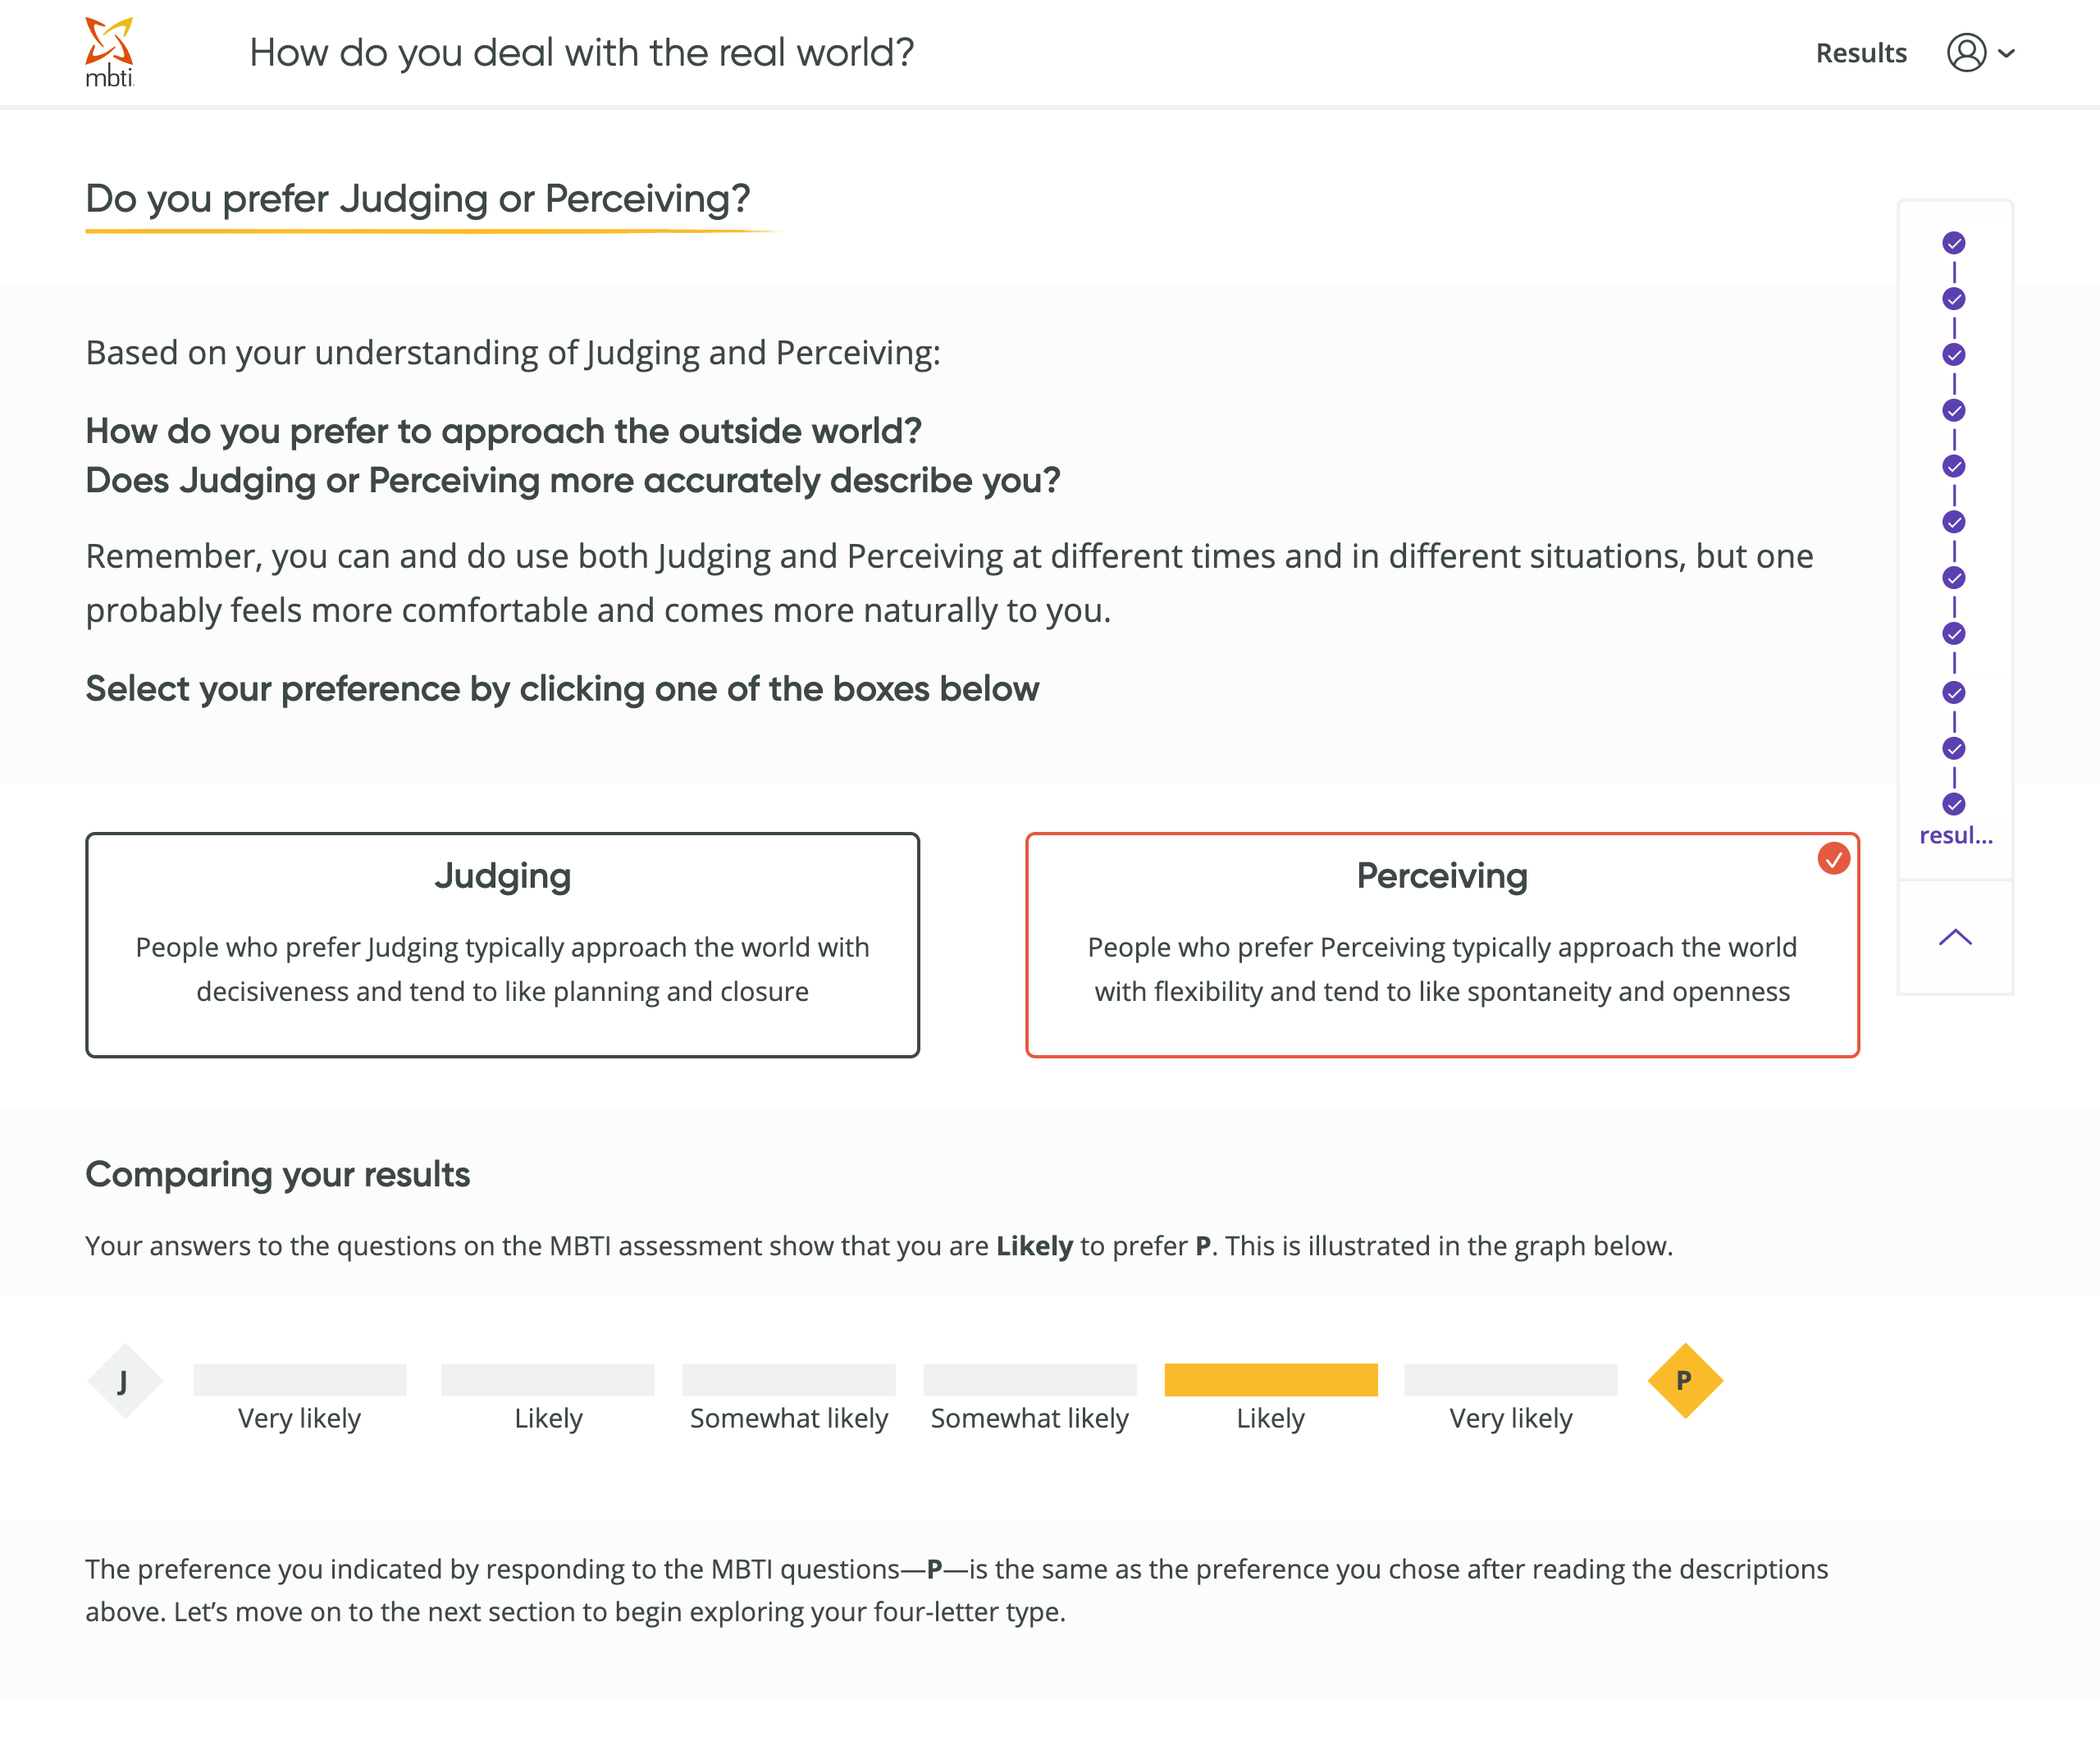Open the Results menu item
2100x1741 pixels.
click(x=1860, y=53)
